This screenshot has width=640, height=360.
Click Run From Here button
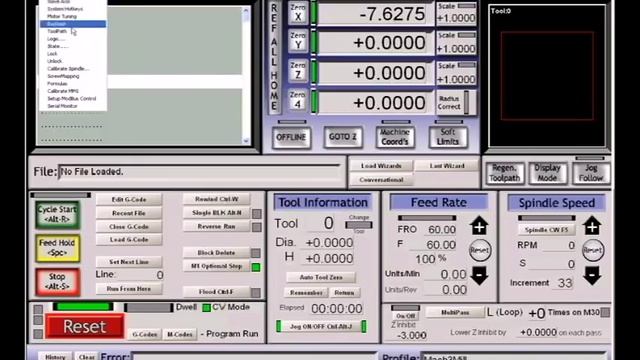pyautogui.click(x=129, y=289)
